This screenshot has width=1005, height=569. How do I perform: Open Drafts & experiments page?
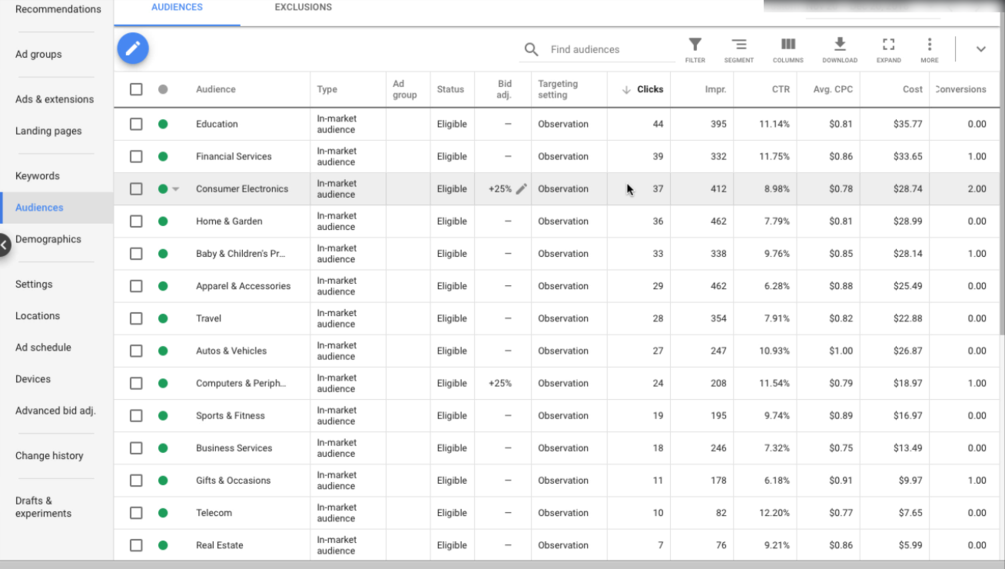pos(43,507)
